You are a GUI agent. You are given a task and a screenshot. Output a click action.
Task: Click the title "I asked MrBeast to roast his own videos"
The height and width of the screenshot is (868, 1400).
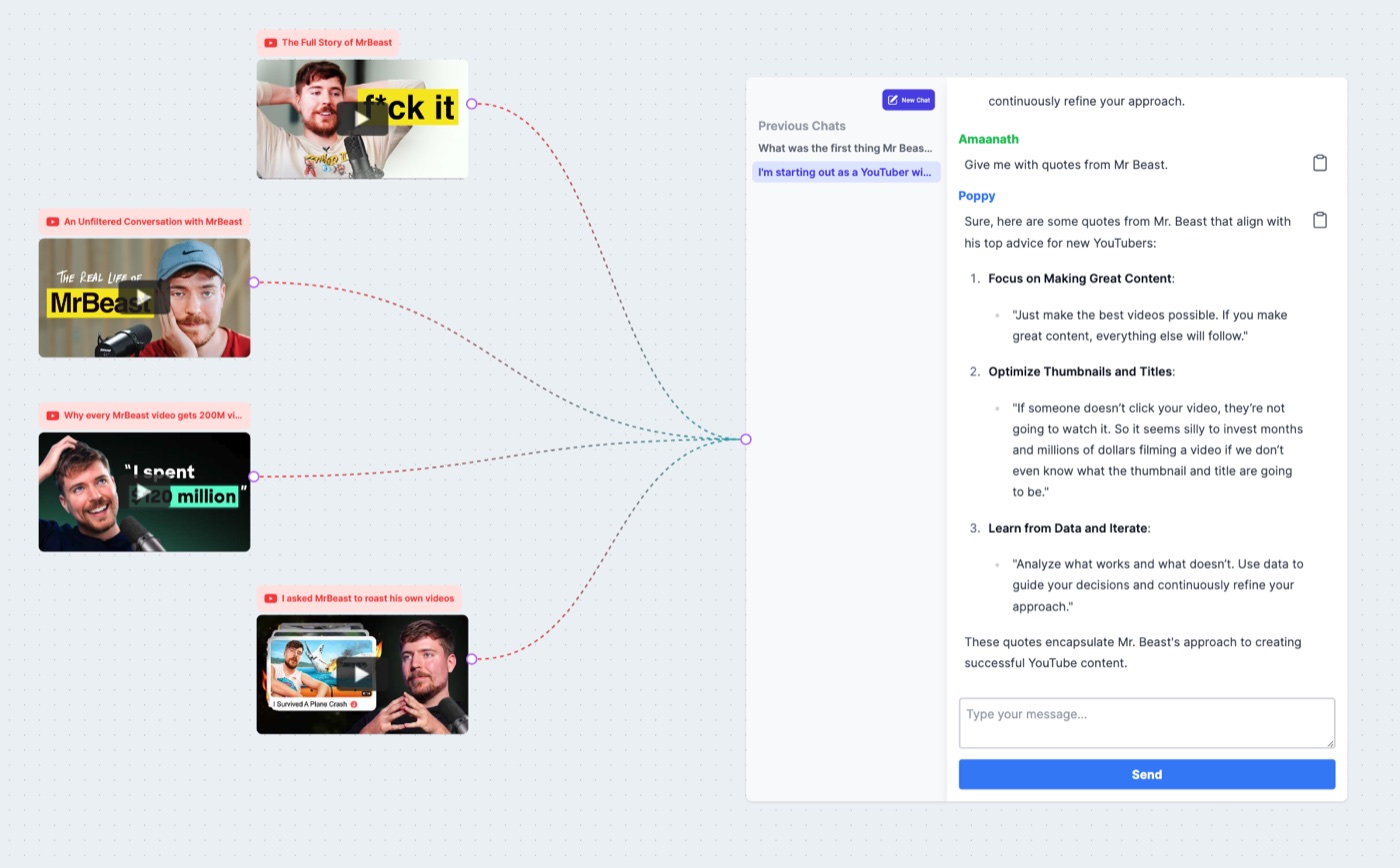368,599
